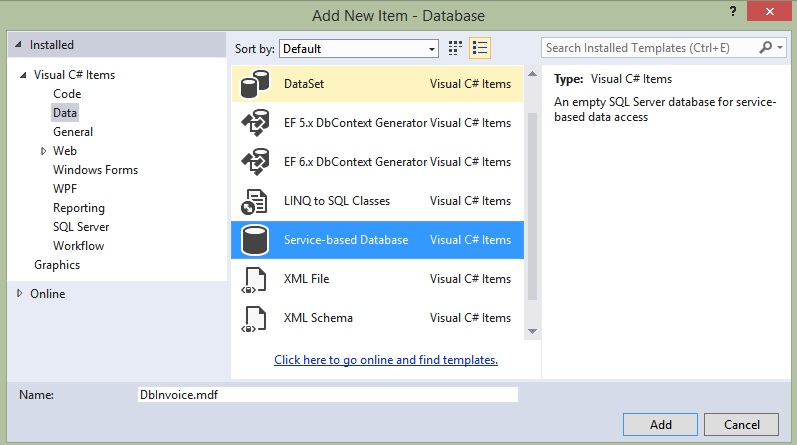Click link to find templates online
The height and width of the screenshot is (445, 797).
[x=385, y=360]
